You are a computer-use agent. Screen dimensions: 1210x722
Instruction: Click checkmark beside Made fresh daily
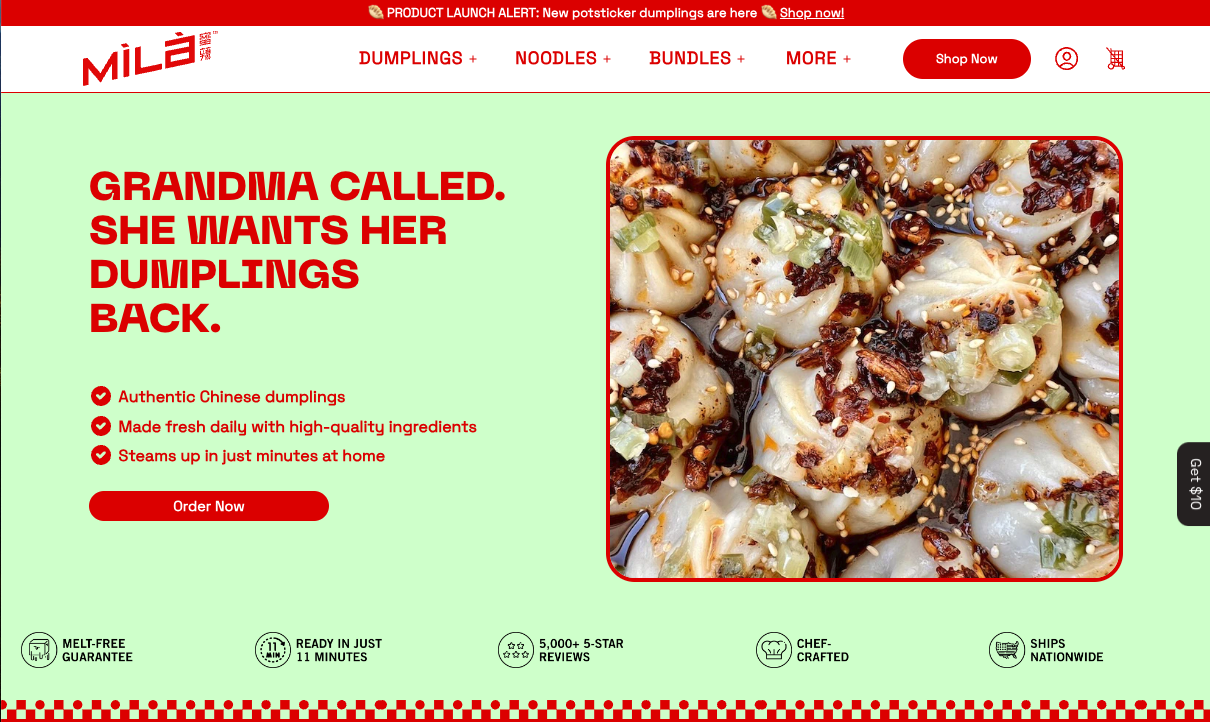(100, 426)
